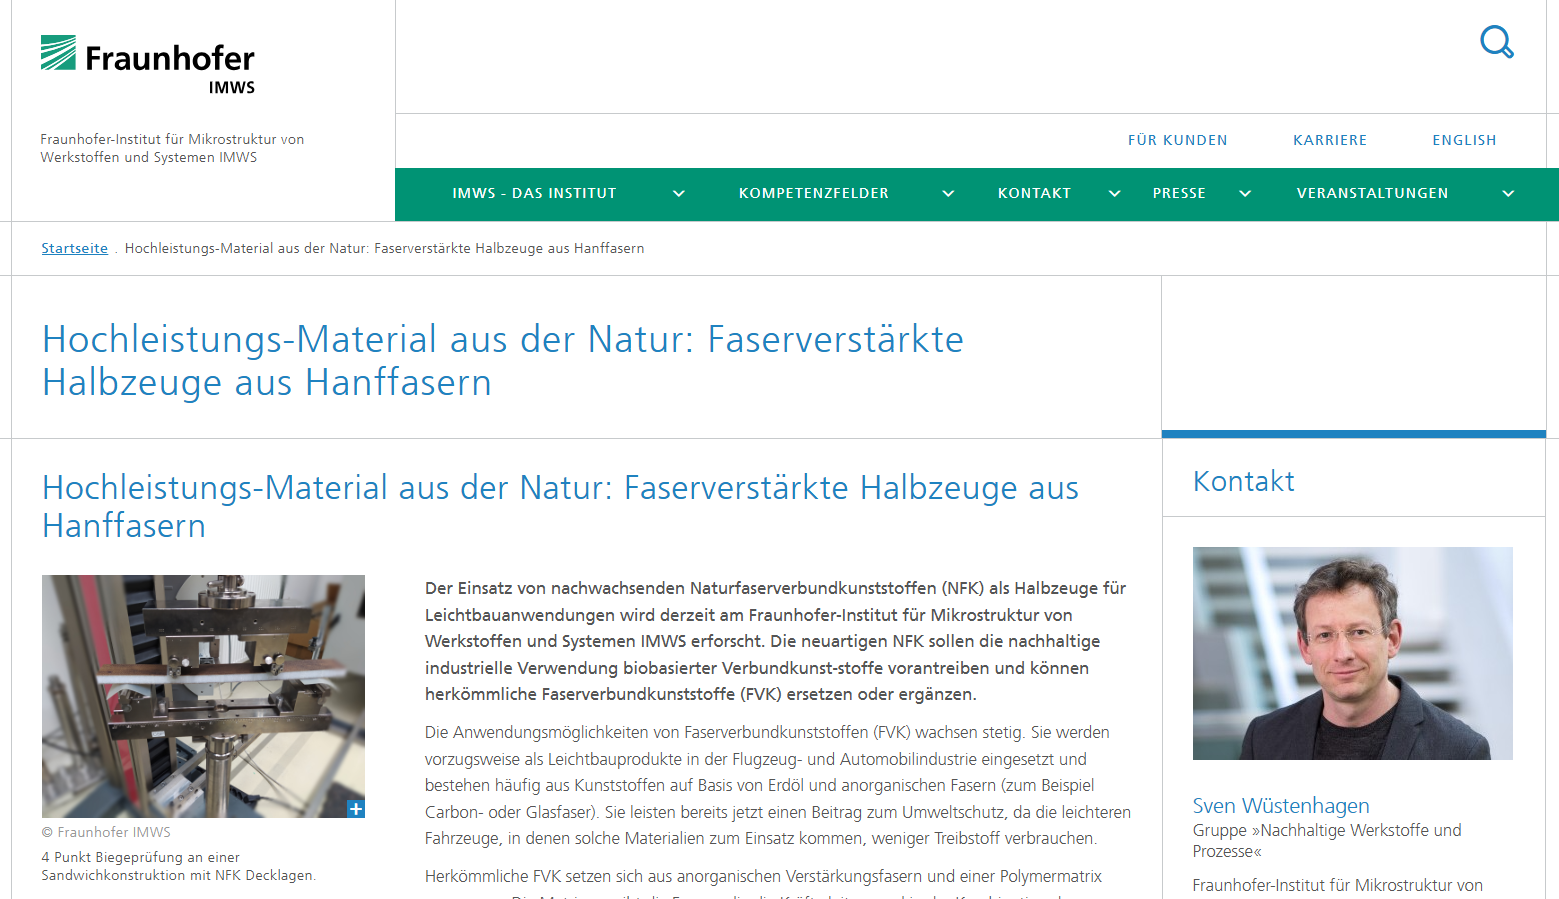This screenshot has height=899, width=1559.
Task: Open Sven Wüstenhagen's contact profile
Action: (1281, 806)
